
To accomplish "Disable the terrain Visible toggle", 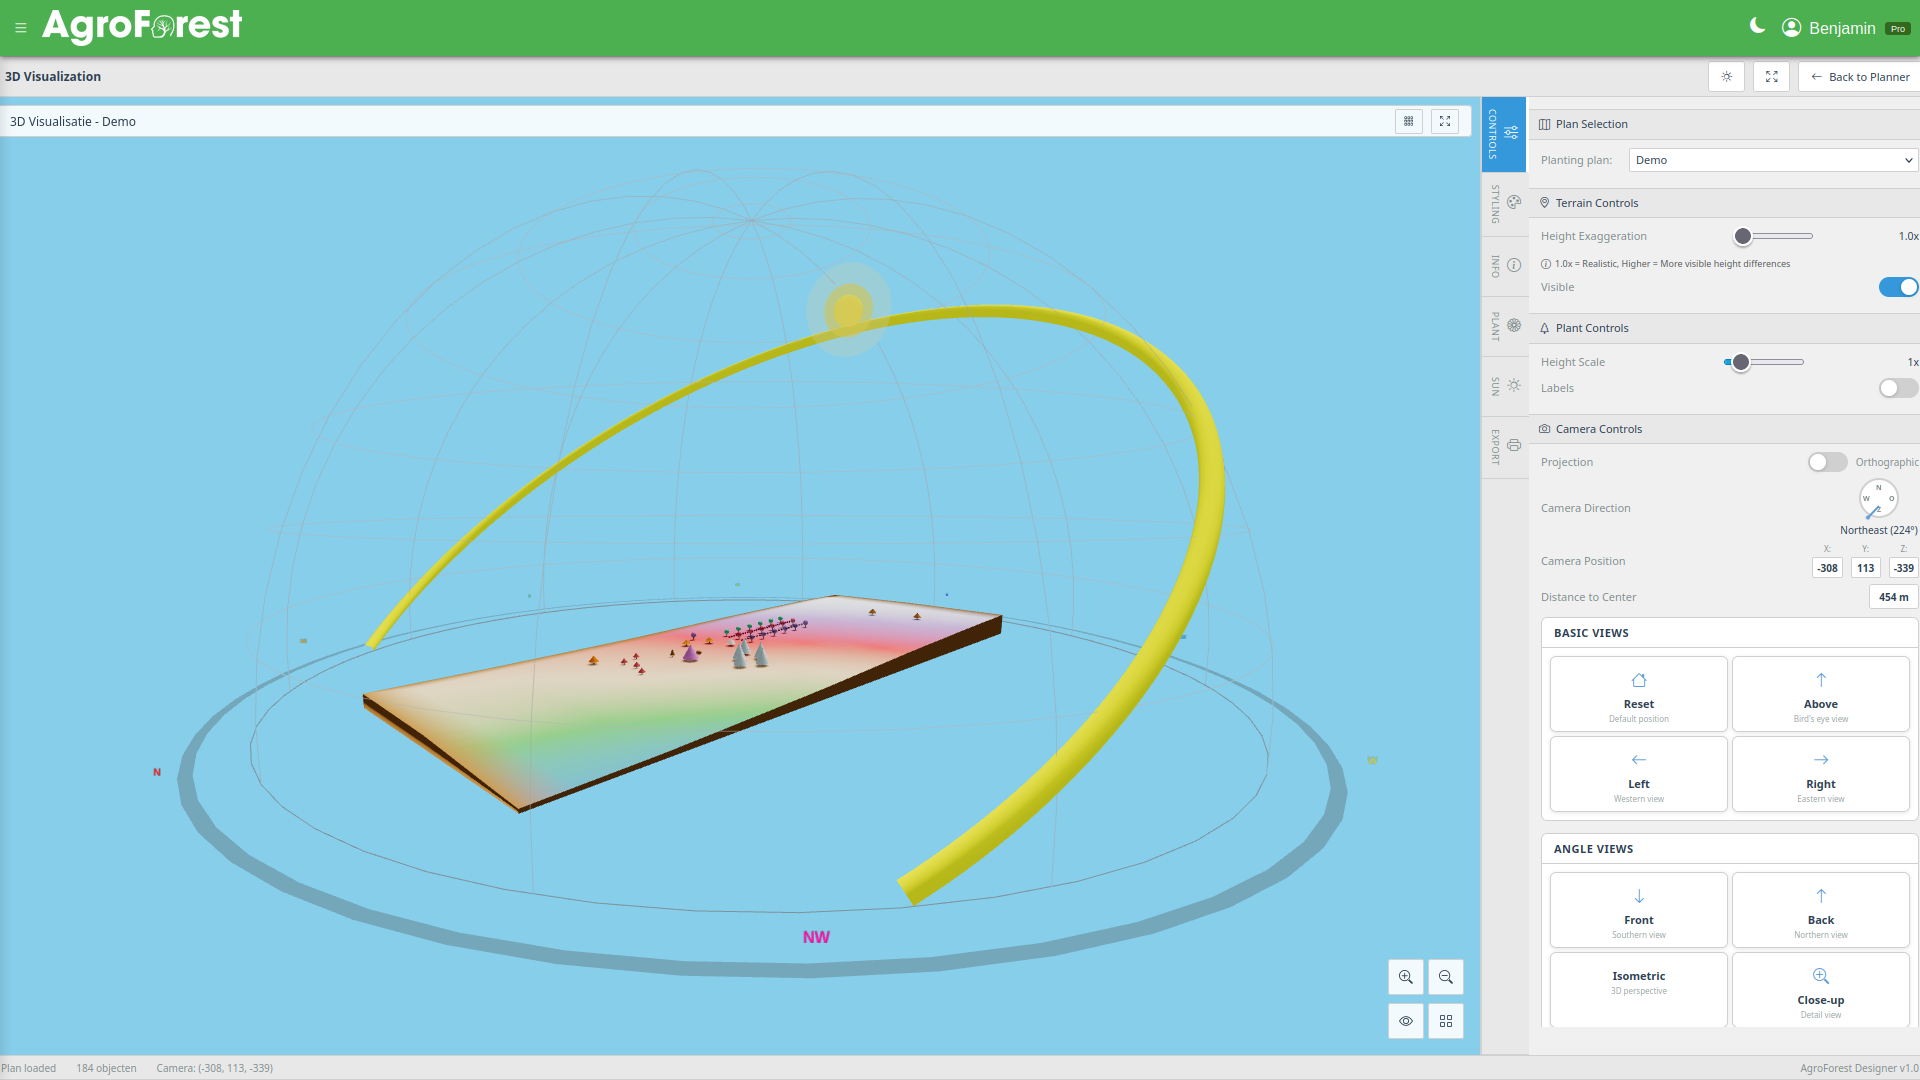I will [x=1897, y=287].
